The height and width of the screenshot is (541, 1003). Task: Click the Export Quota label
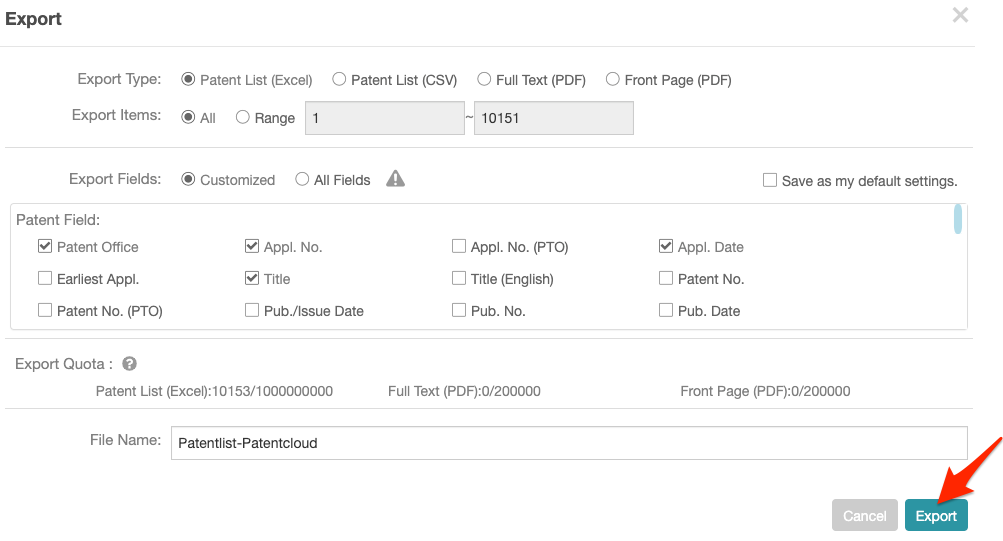[64, 364]
